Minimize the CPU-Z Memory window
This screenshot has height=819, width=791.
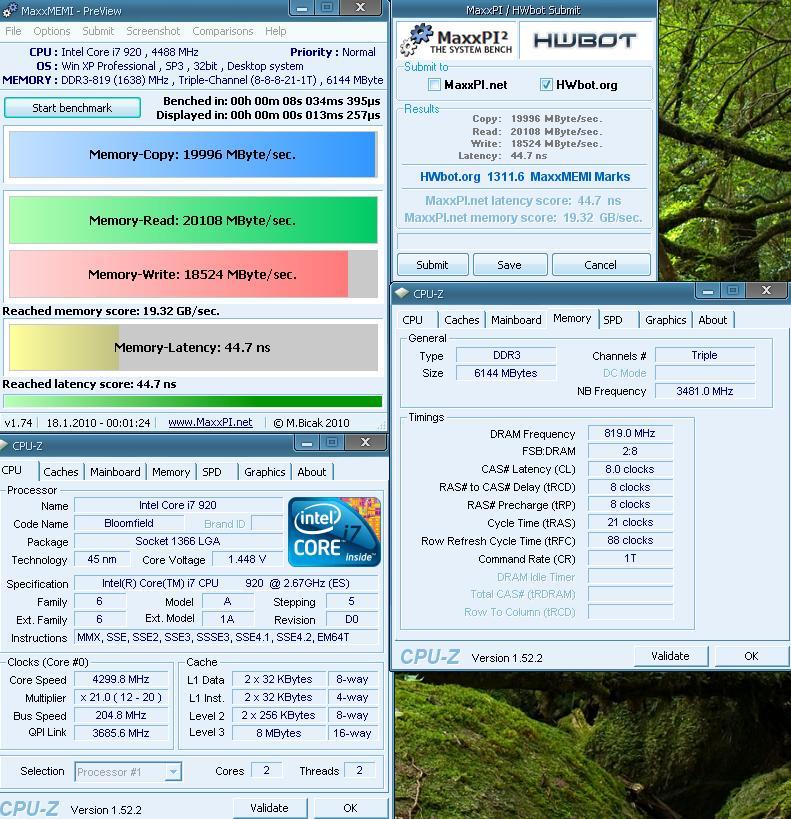coord(707,290)
